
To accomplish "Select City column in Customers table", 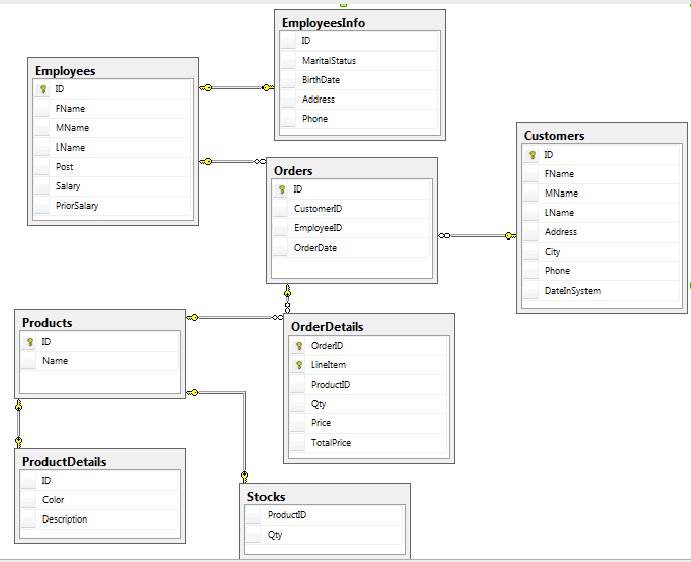I will coord(601,252).
